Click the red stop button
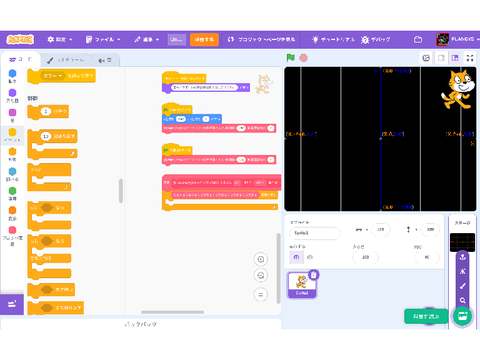The image size is (480, 360). [x=303, y=58]
